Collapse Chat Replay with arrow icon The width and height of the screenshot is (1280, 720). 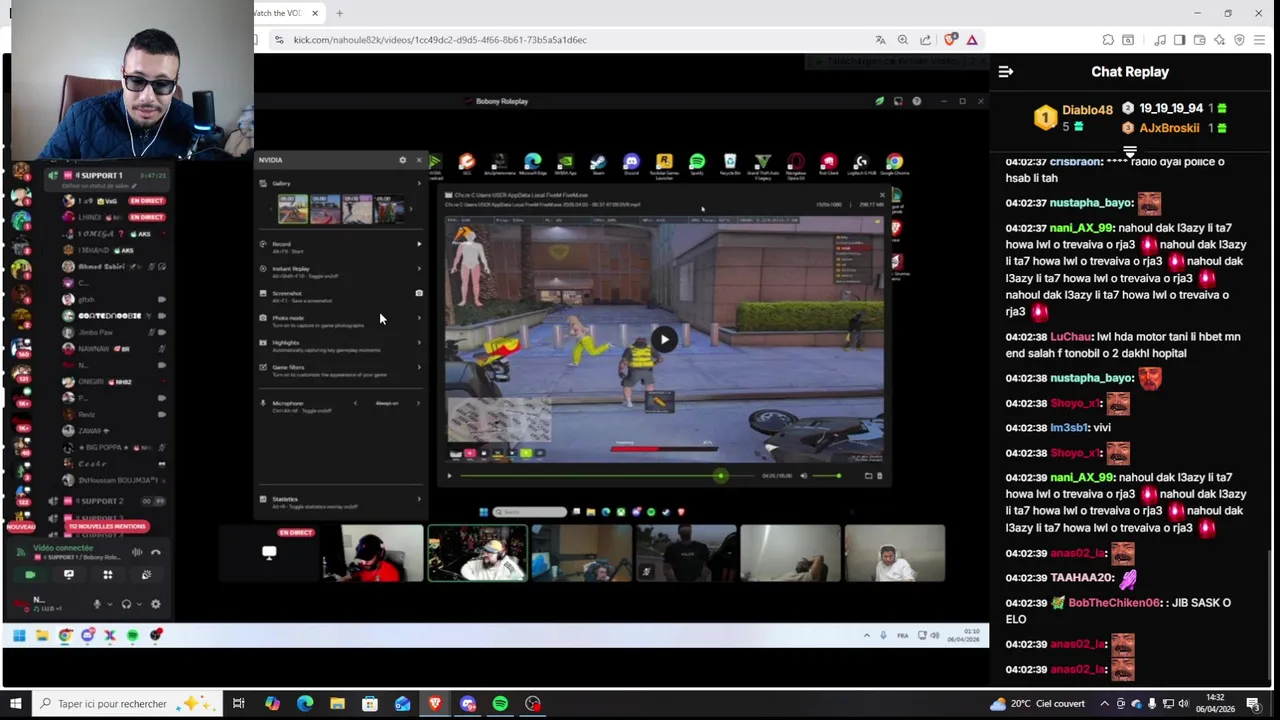1006,72
